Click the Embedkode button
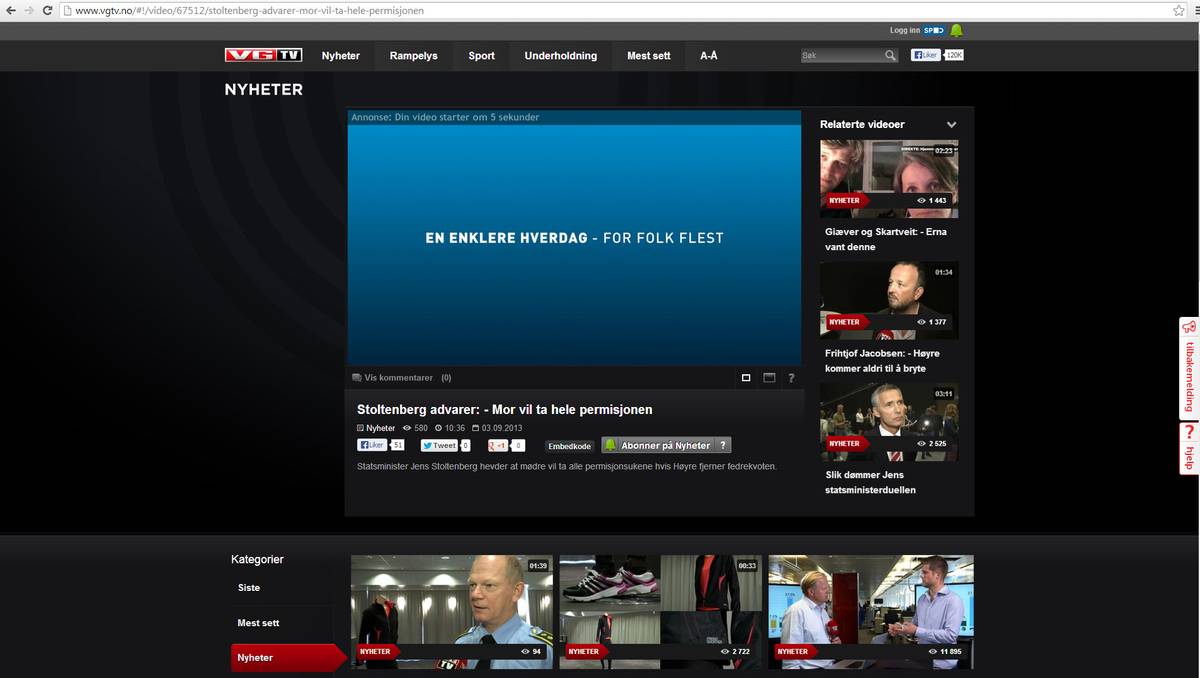 (569, 446)
